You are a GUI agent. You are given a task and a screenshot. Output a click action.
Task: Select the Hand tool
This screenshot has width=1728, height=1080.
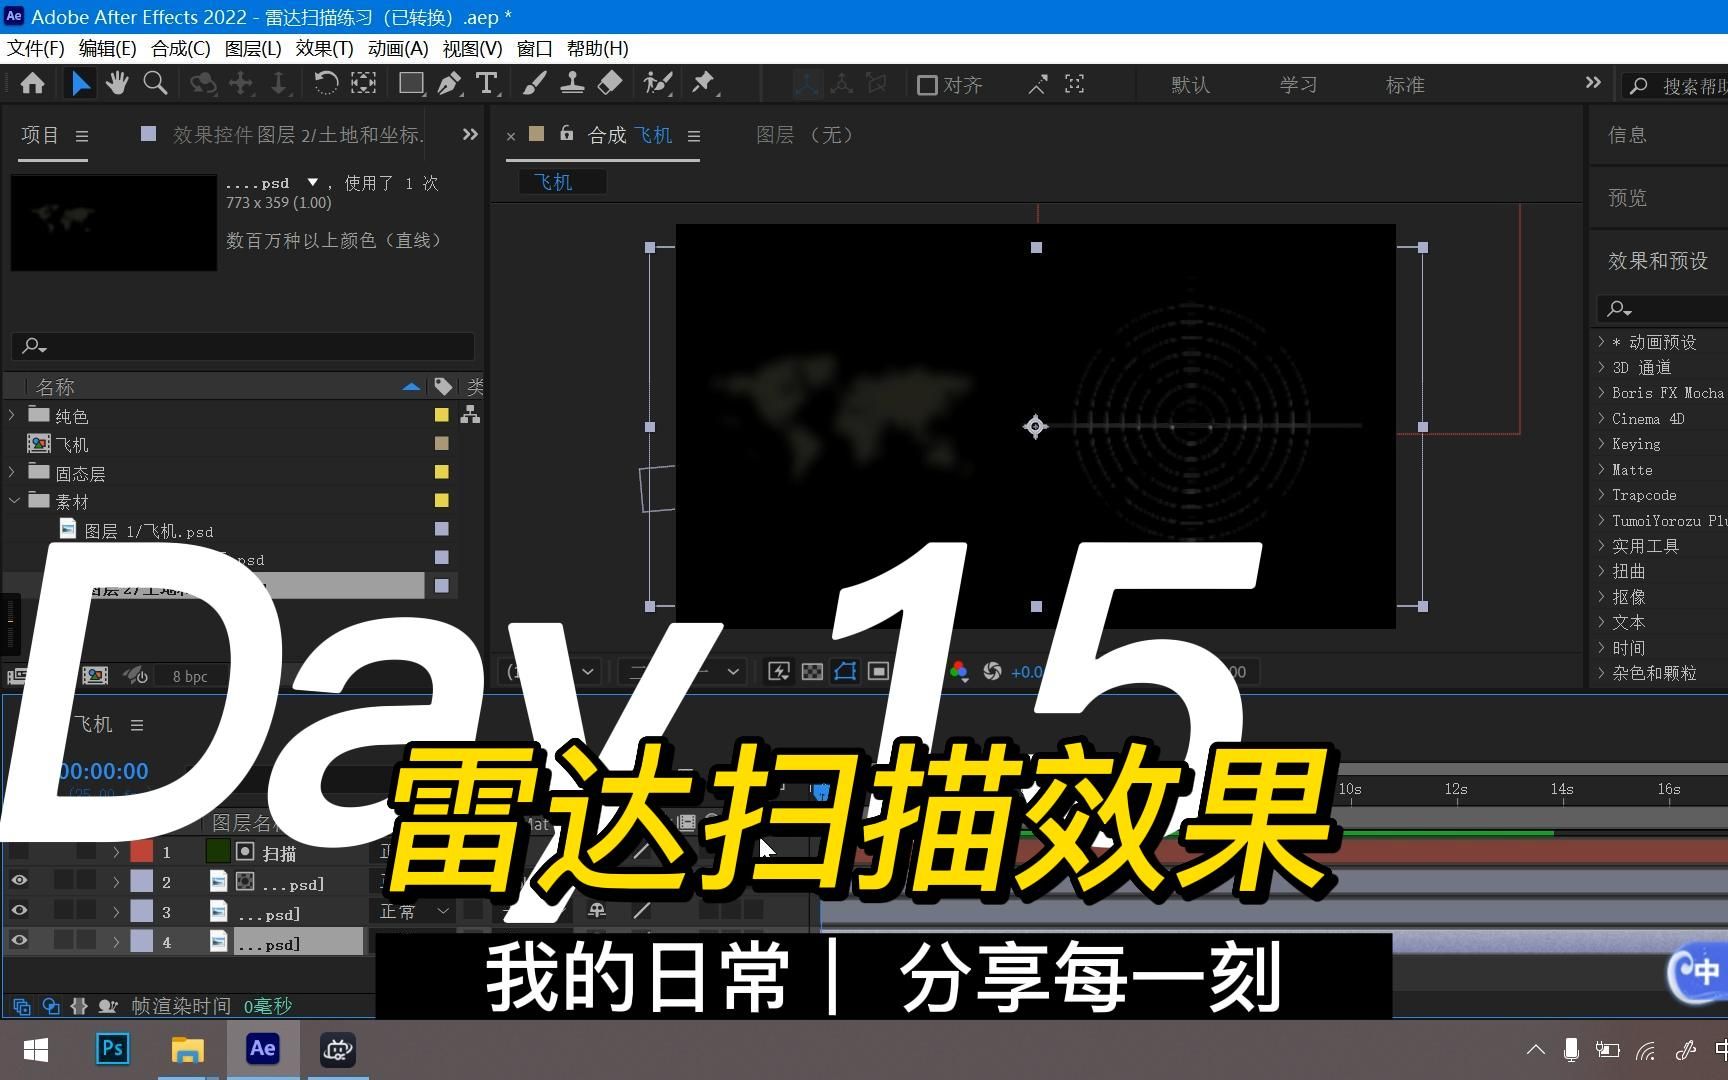point(117,83)
